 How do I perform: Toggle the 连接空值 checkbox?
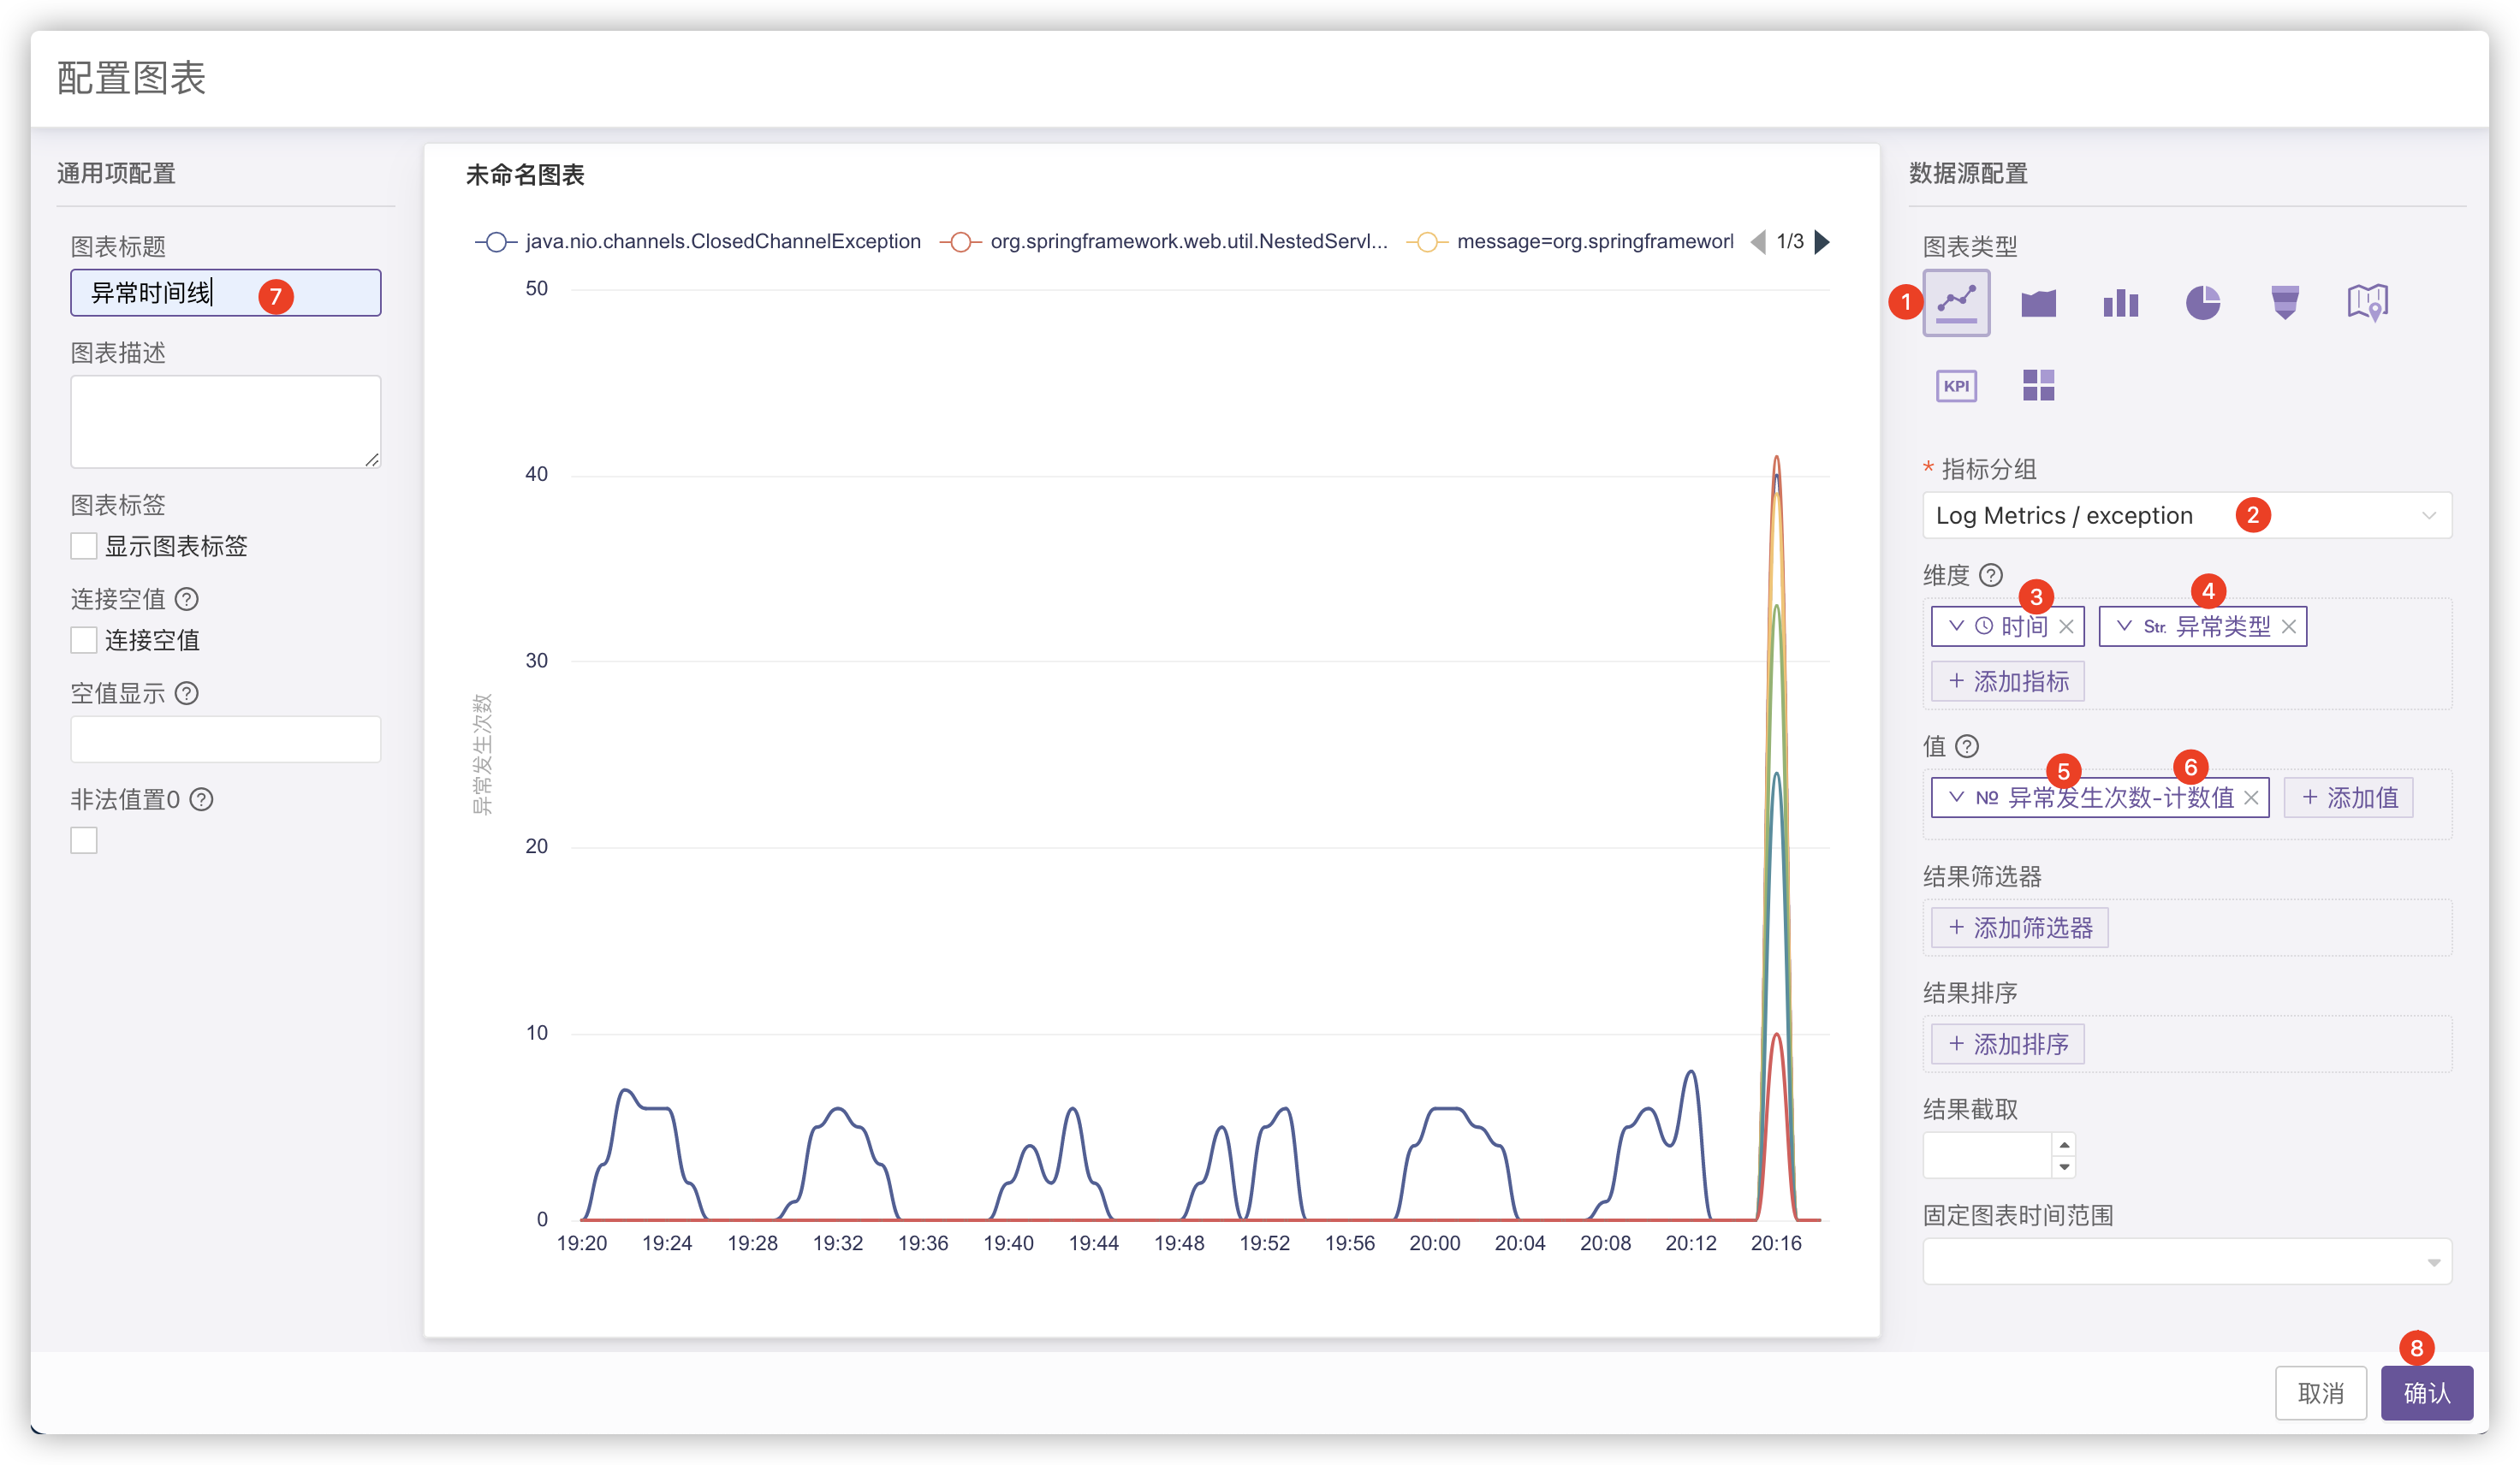tap(84, 640)
